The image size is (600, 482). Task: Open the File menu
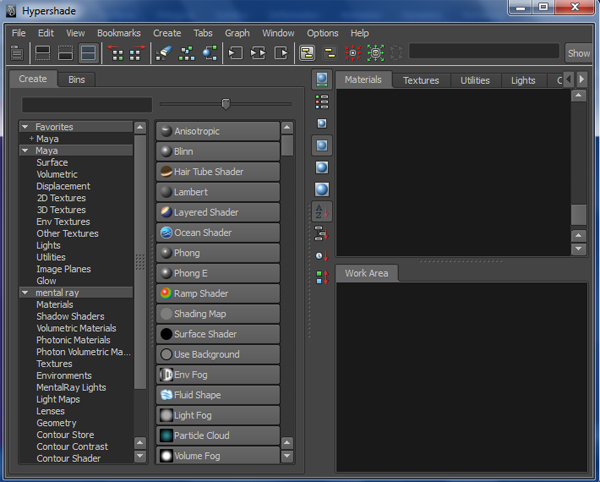(x=18, y=33)
